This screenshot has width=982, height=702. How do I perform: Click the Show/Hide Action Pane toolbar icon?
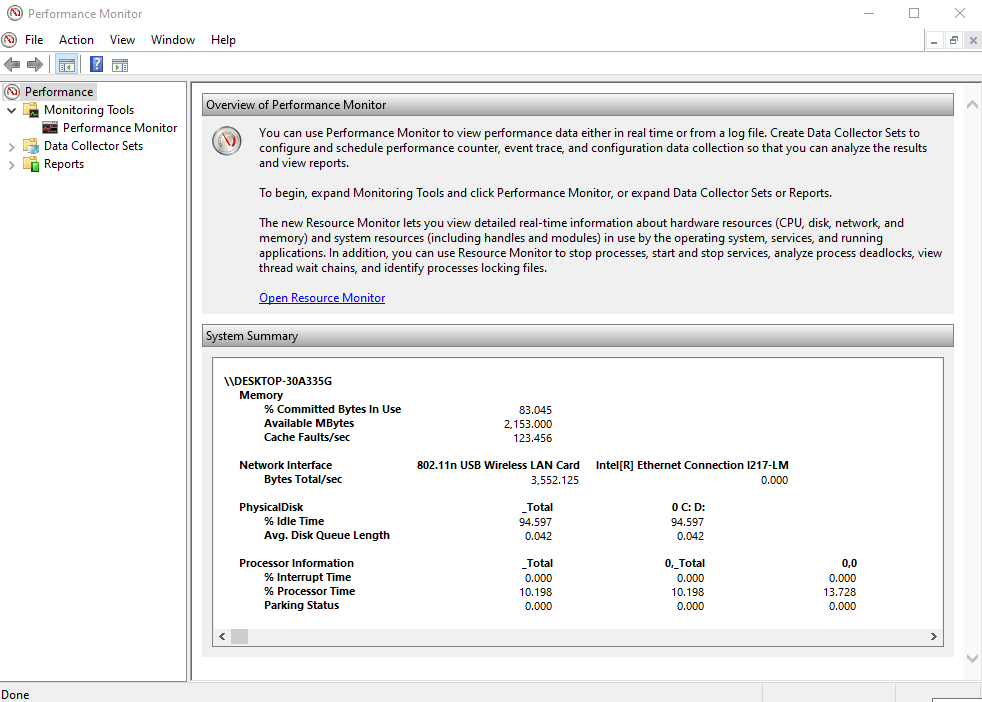(119, 63)
